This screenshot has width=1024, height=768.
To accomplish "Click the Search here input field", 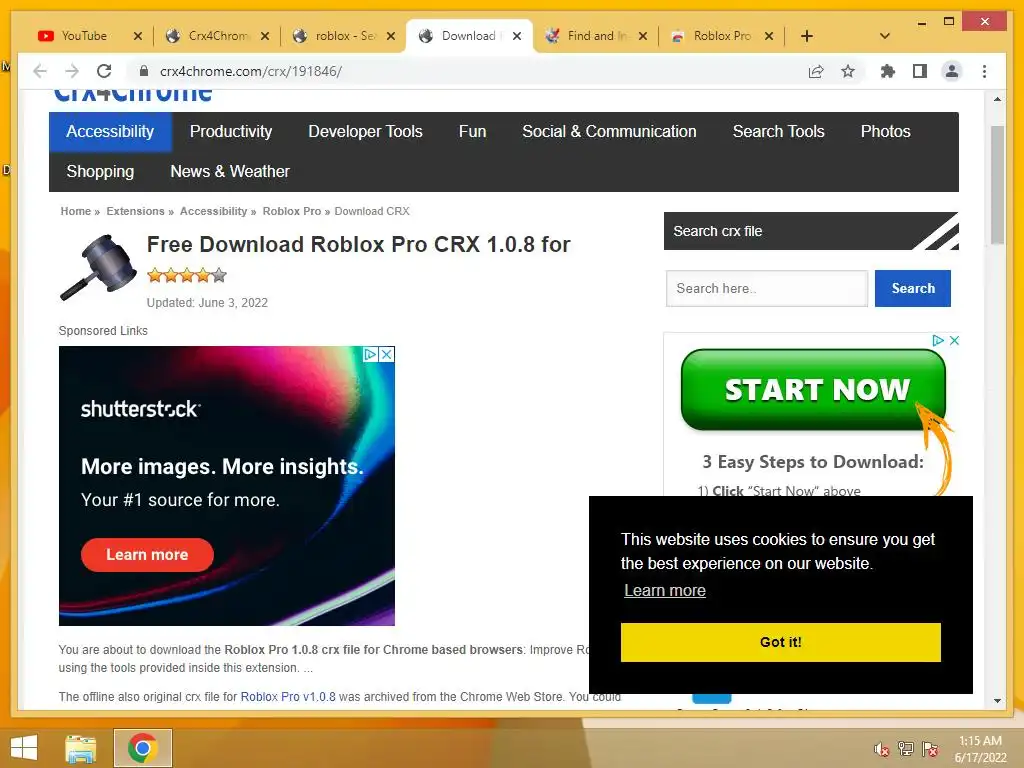I will click(767, 288).
